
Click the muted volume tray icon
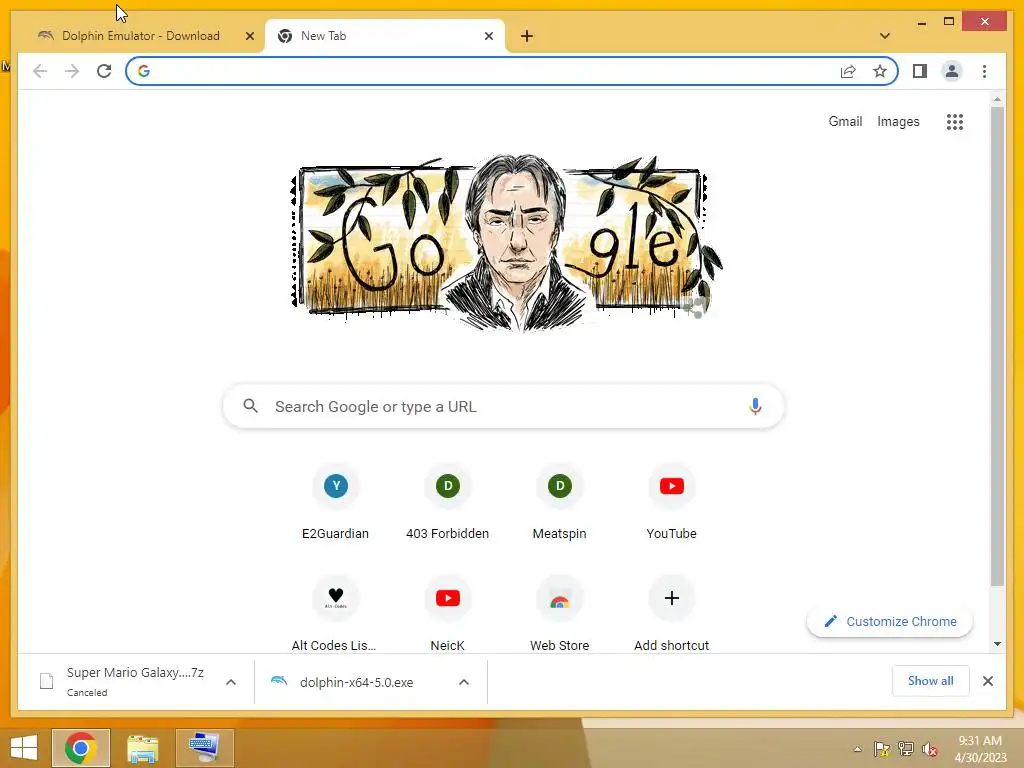[x=929, y=749]
